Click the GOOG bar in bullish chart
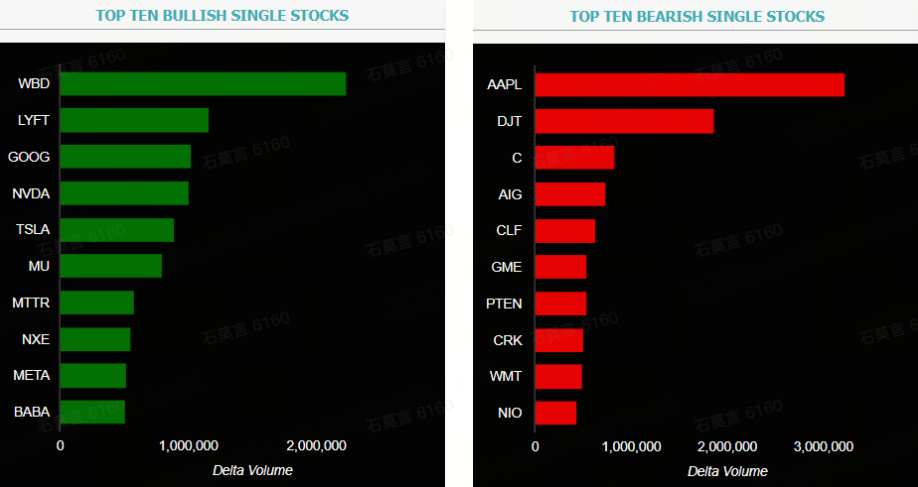The width and height of the screenshot is (918, 487). pyautogui.click(x=125, y=156)
